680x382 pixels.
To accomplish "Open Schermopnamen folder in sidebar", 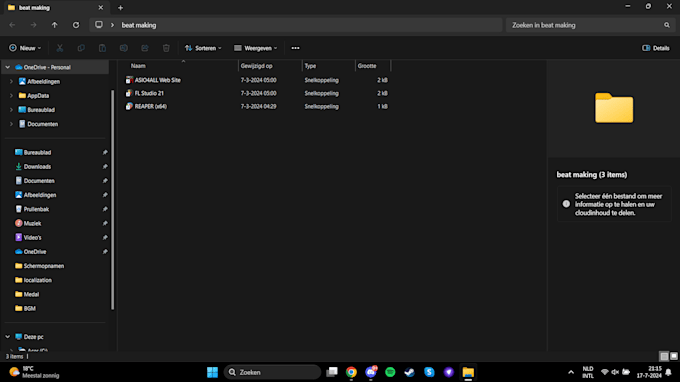I will [x=44, y=266].
